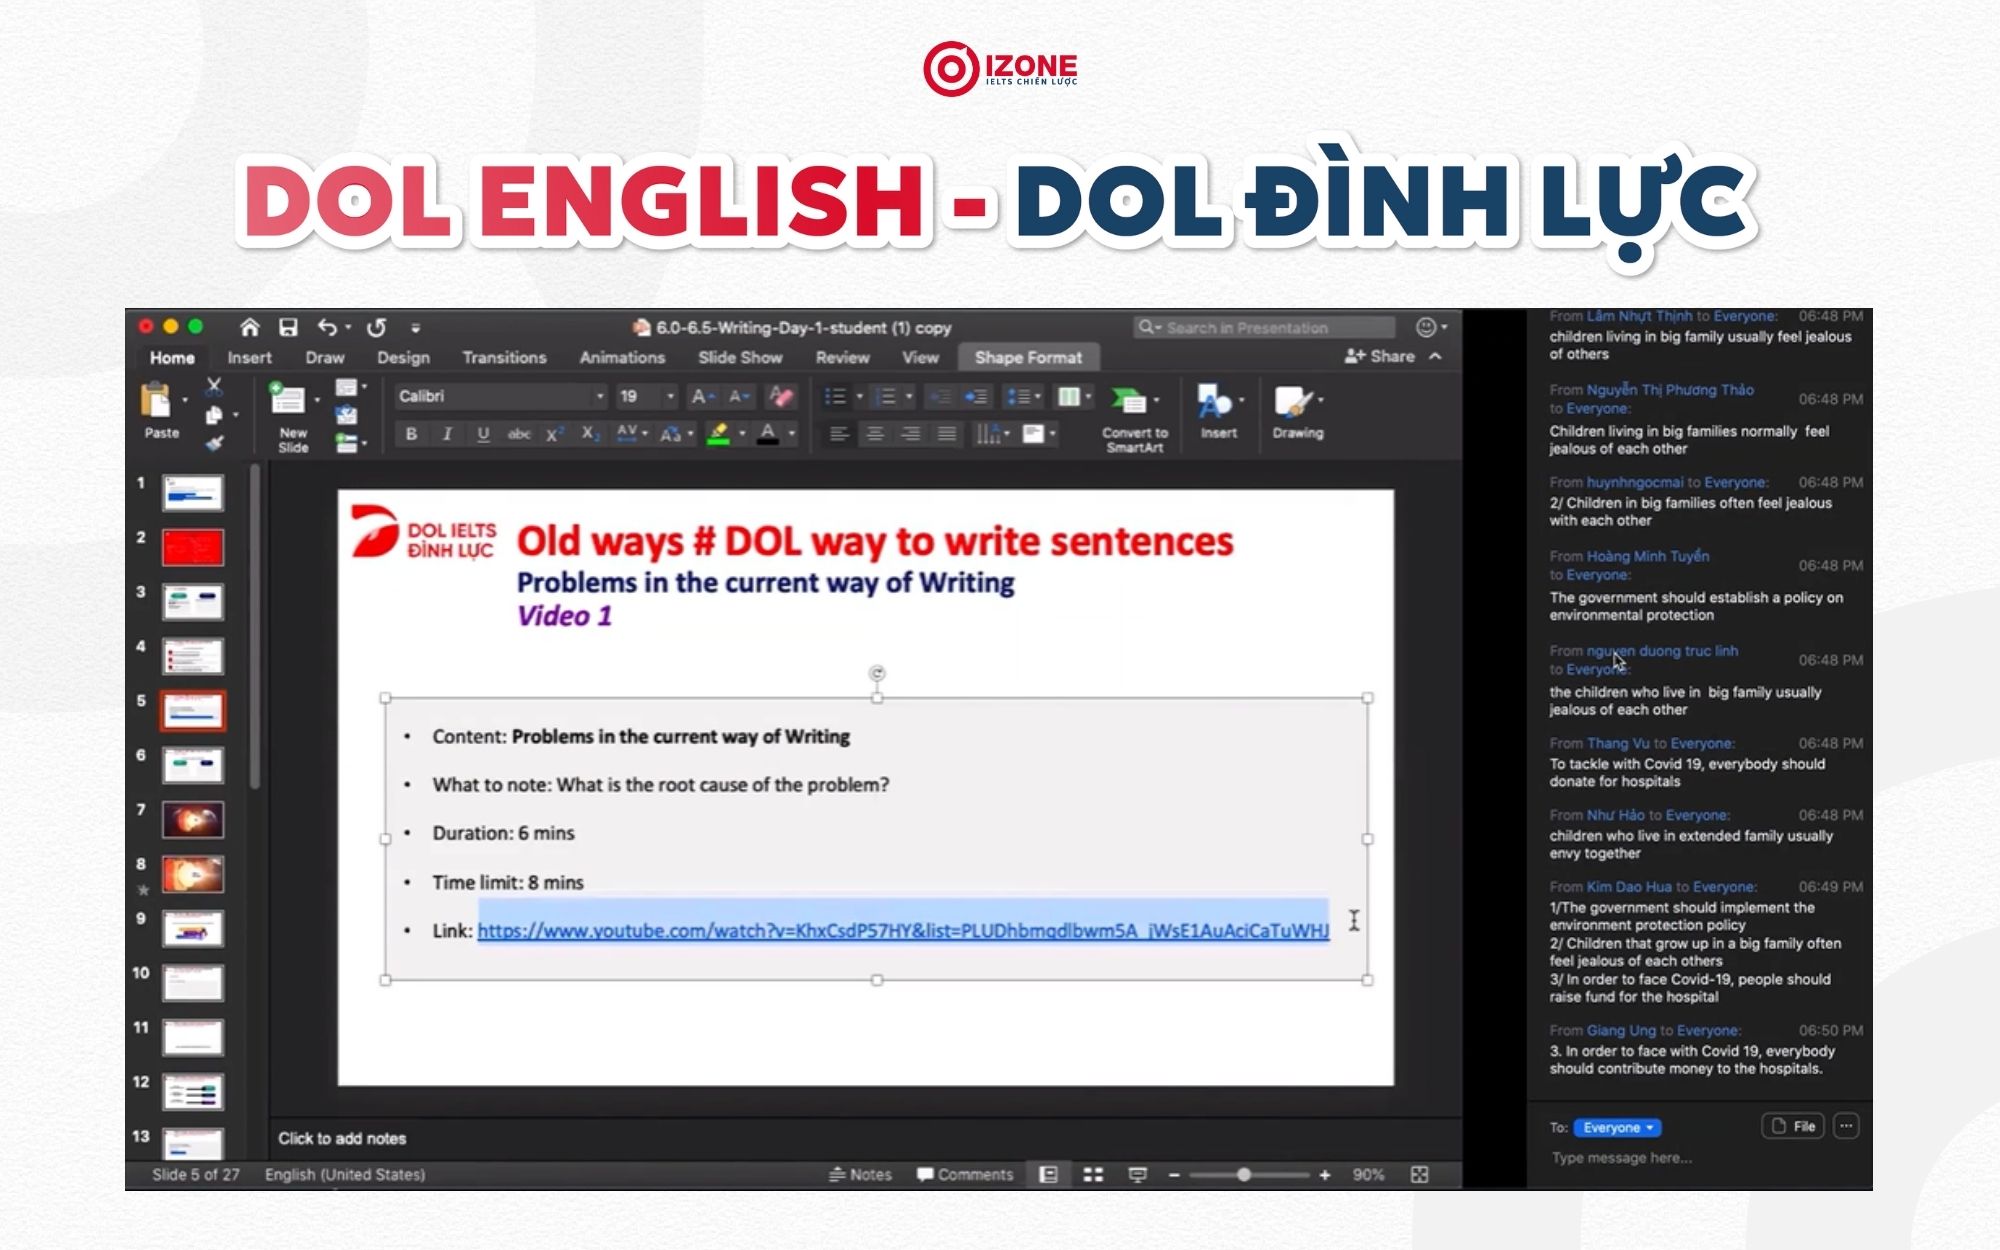Switch to Slide Sorter view icon

[x=1093, y=1174]
